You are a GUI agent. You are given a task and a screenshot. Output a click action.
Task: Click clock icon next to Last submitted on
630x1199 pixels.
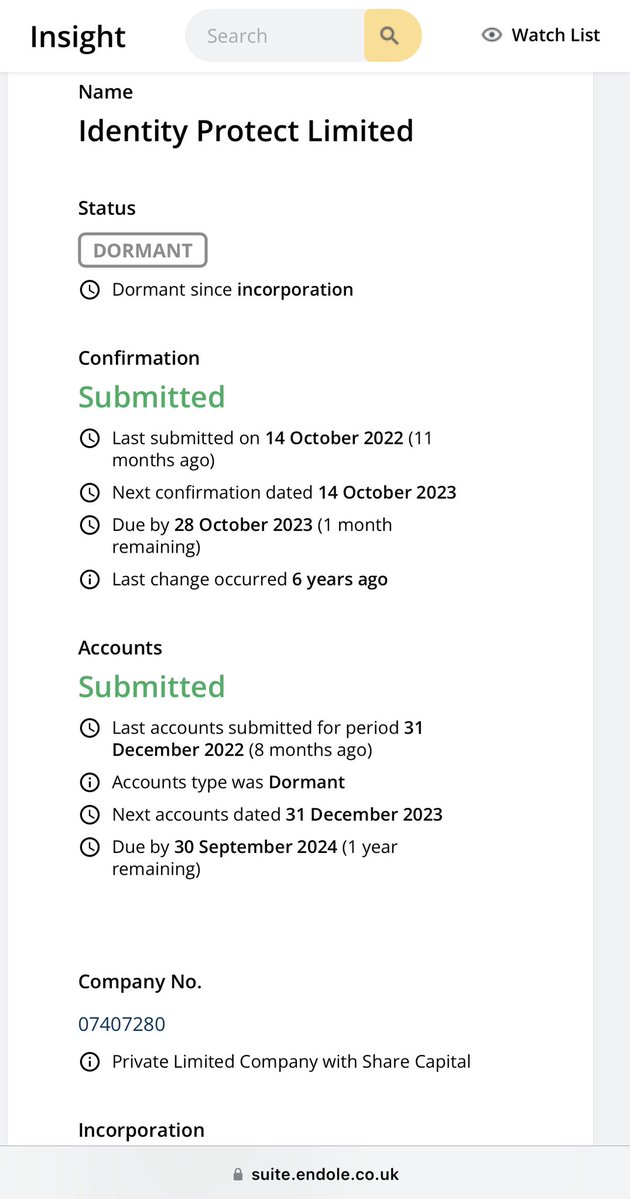pyautogui.click(x=89, y=438)
